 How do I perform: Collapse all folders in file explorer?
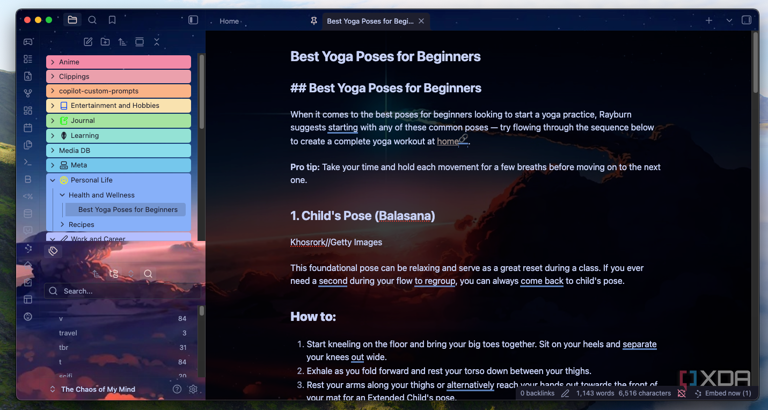[x=156, y=42]
